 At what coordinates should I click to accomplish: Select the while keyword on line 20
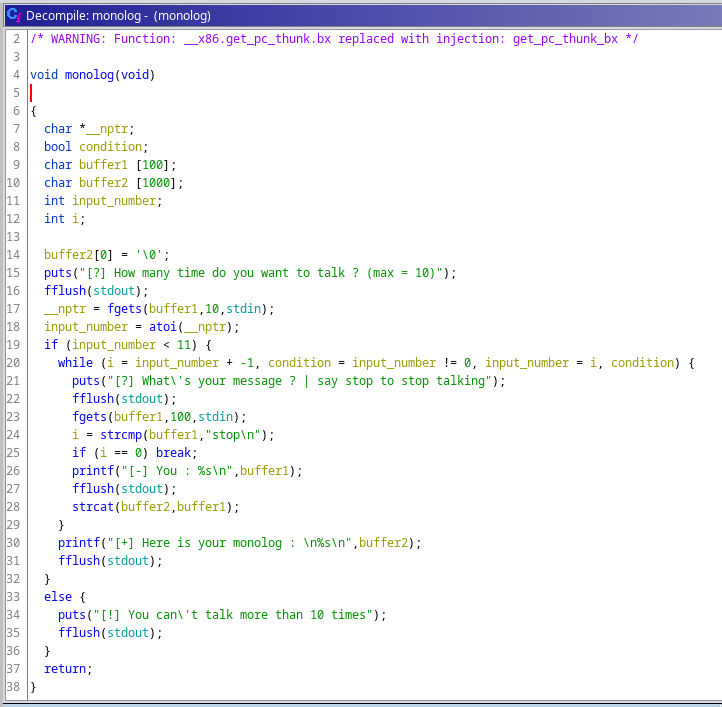(75, 363)
